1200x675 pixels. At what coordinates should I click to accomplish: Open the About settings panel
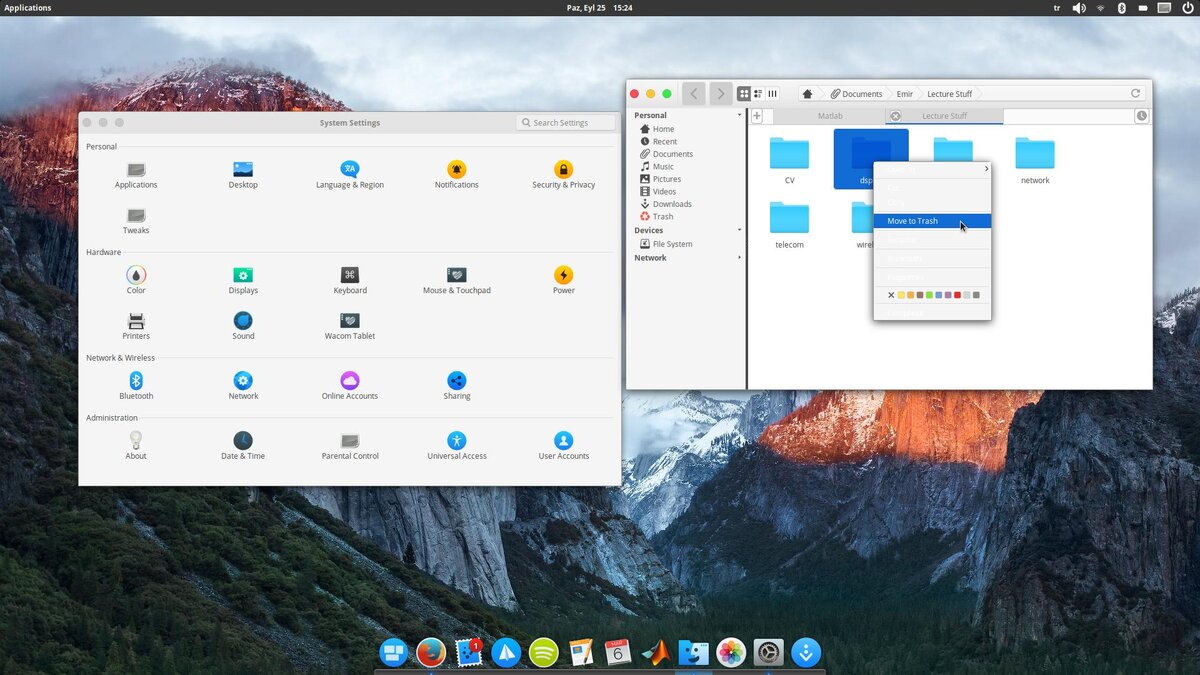pos(136,447)
